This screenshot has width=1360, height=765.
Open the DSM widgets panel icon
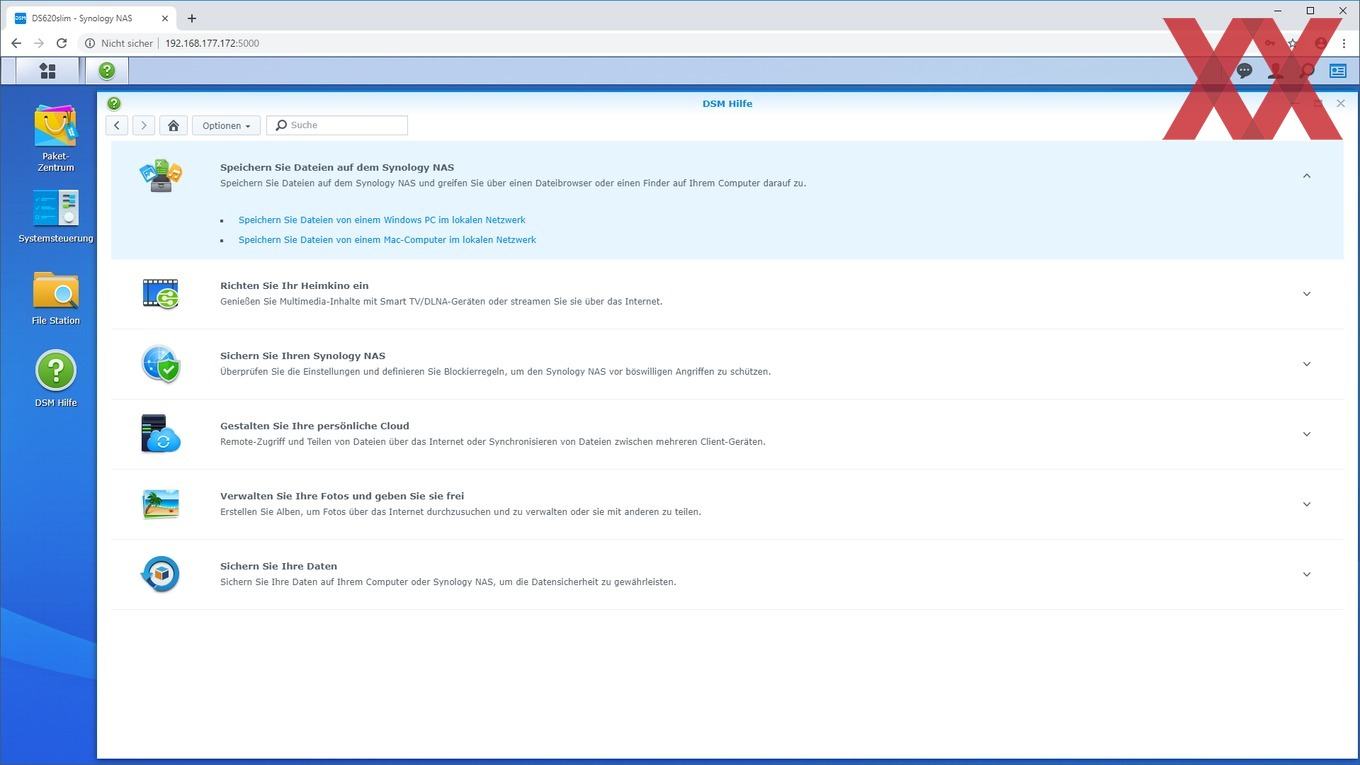[x=1338, y=71]
